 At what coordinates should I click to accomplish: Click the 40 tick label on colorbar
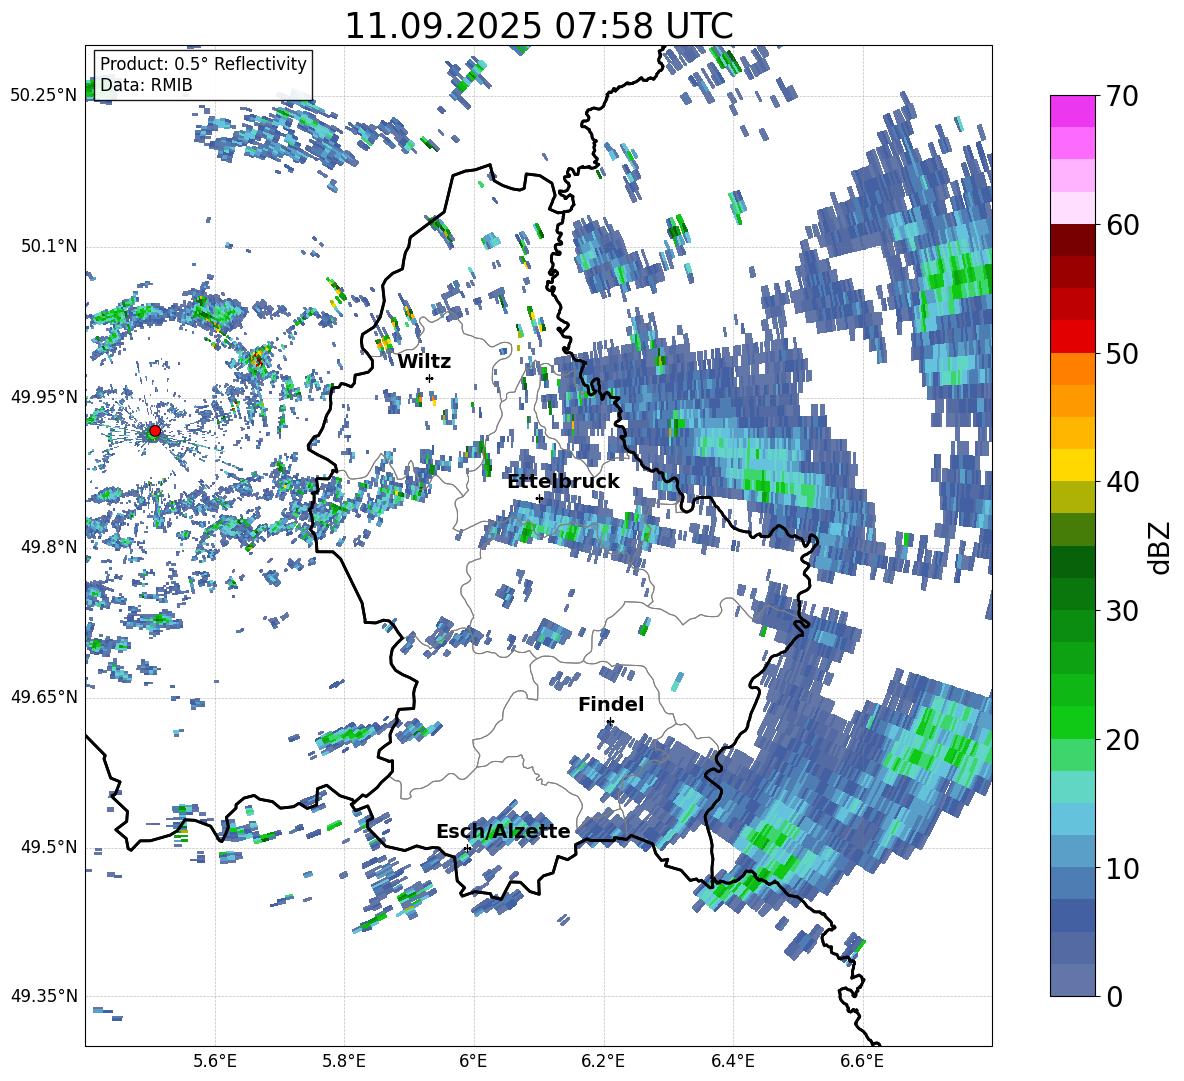[1121, 482]
